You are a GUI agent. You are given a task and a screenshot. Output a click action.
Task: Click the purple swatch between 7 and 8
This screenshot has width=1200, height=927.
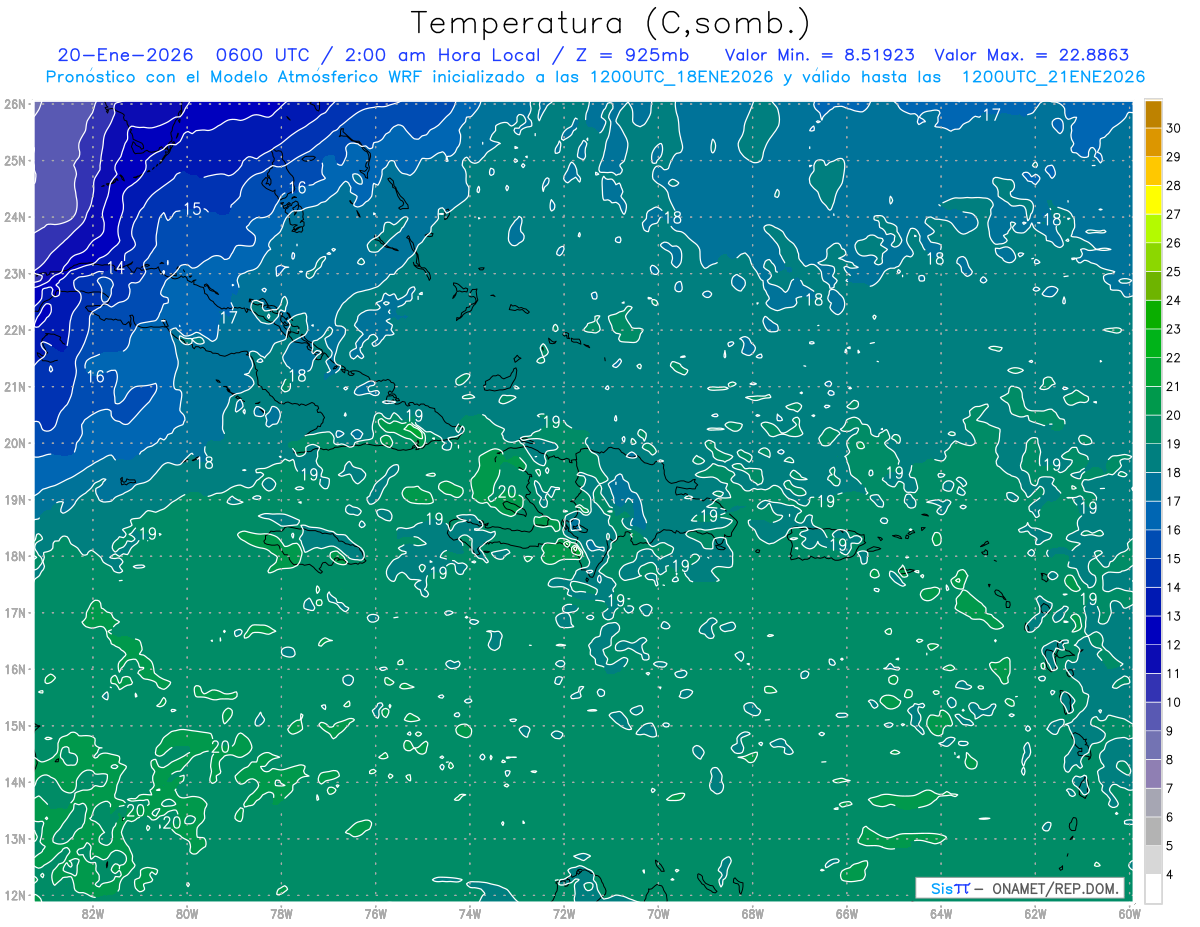click(x=1153, y=773)
